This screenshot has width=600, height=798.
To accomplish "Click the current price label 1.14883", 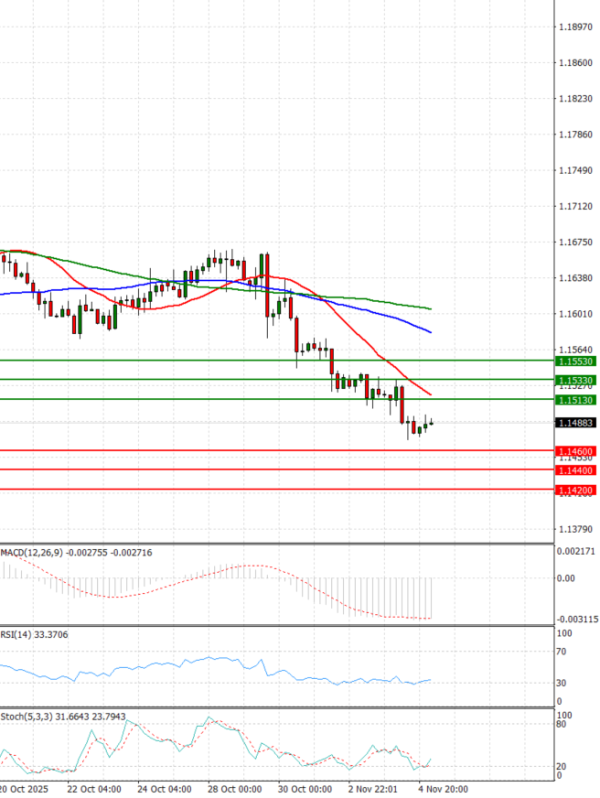I will point(577,423).
